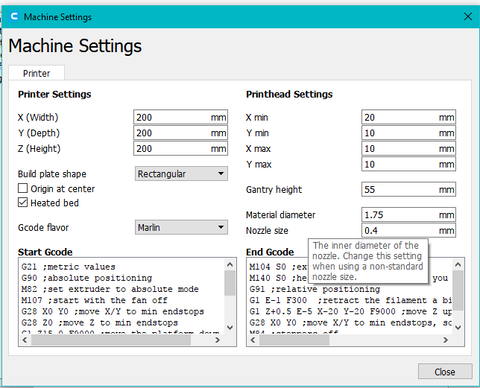Close the Machine Settings window with X
The height and width of the screenshot is (388, 480).
(468, 16)
